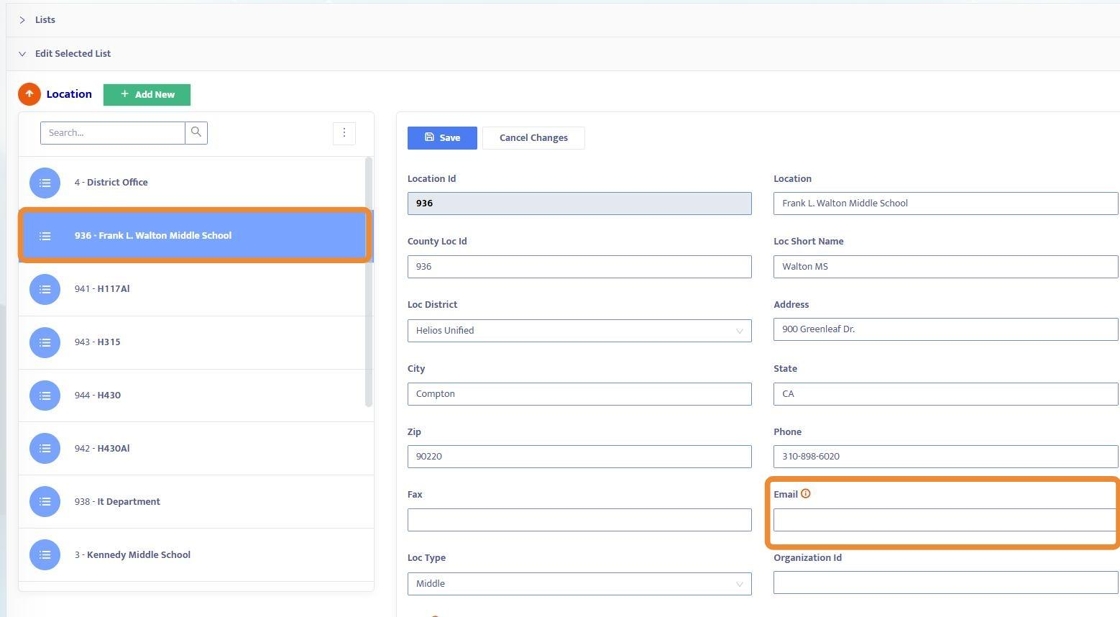Click the Add New button
The image size is (1120, 617).
click(147, 94)
